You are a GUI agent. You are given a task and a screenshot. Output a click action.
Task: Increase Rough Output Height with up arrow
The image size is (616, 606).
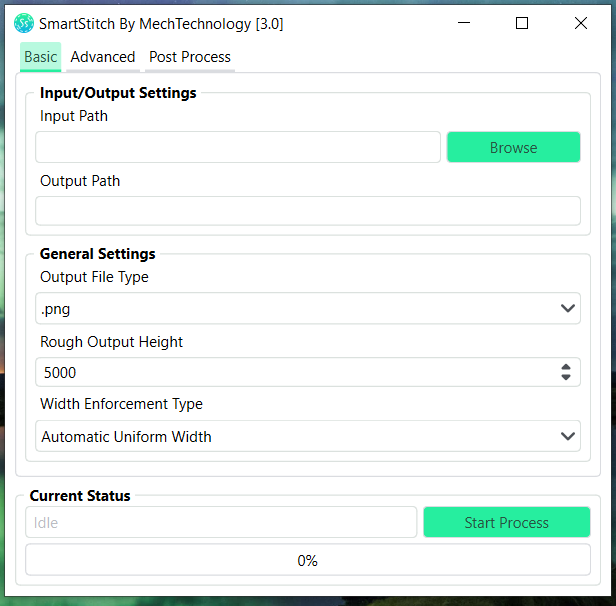click(566, 367)
